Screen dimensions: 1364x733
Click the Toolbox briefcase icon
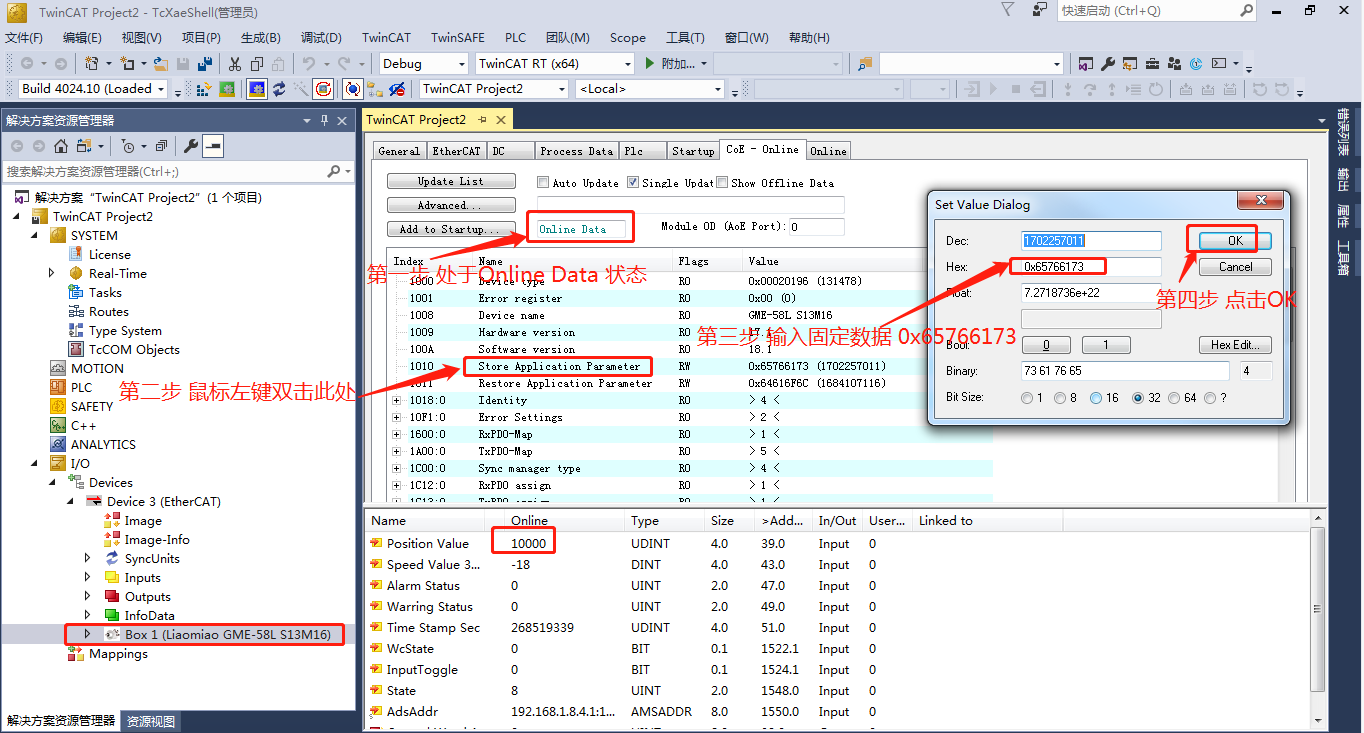click(1152, 64)
